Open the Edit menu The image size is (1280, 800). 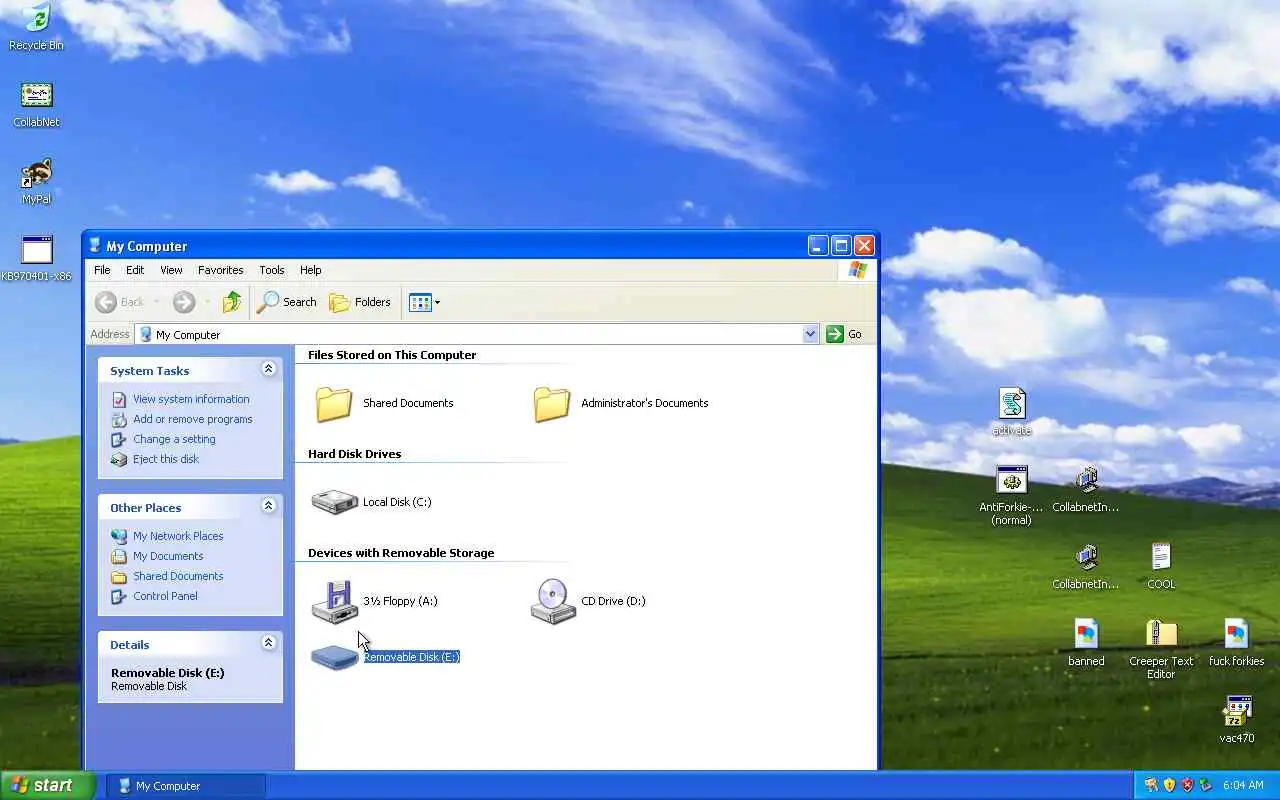(x=135, y=270)
